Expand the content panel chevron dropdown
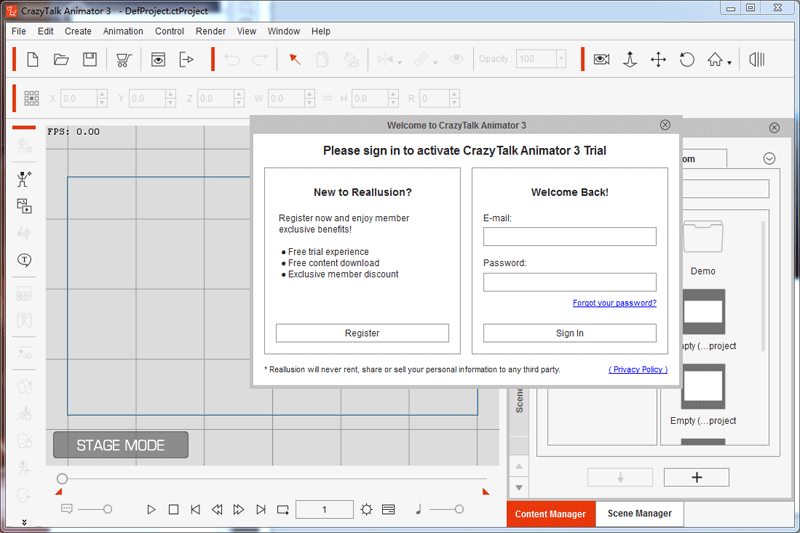 pos(769,159)
